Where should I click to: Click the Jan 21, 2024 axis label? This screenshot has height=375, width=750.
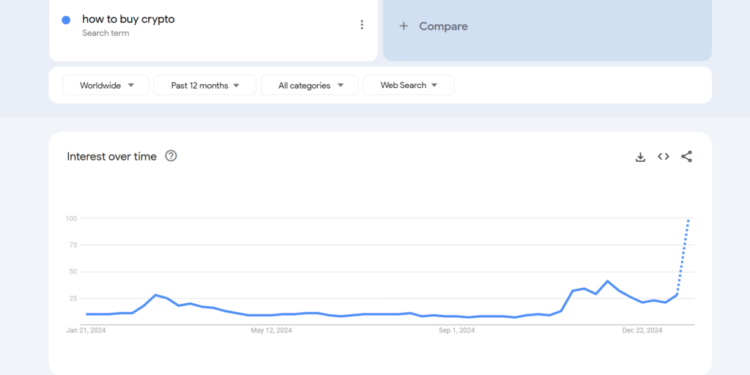(86, 331)
